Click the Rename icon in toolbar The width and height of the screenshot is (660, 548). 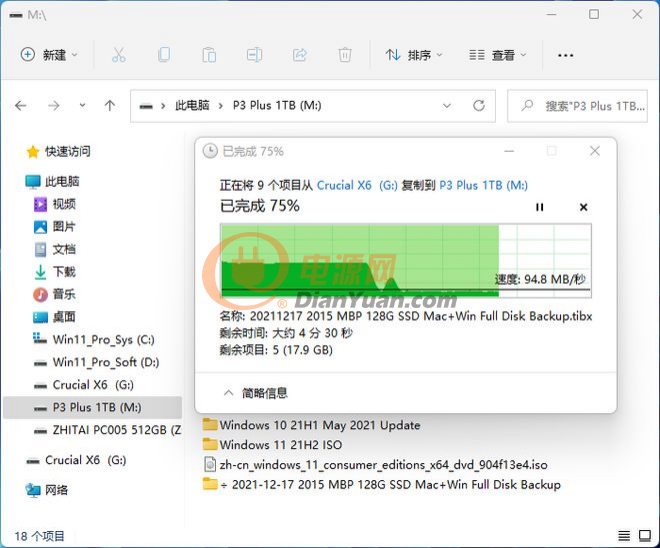255,55
